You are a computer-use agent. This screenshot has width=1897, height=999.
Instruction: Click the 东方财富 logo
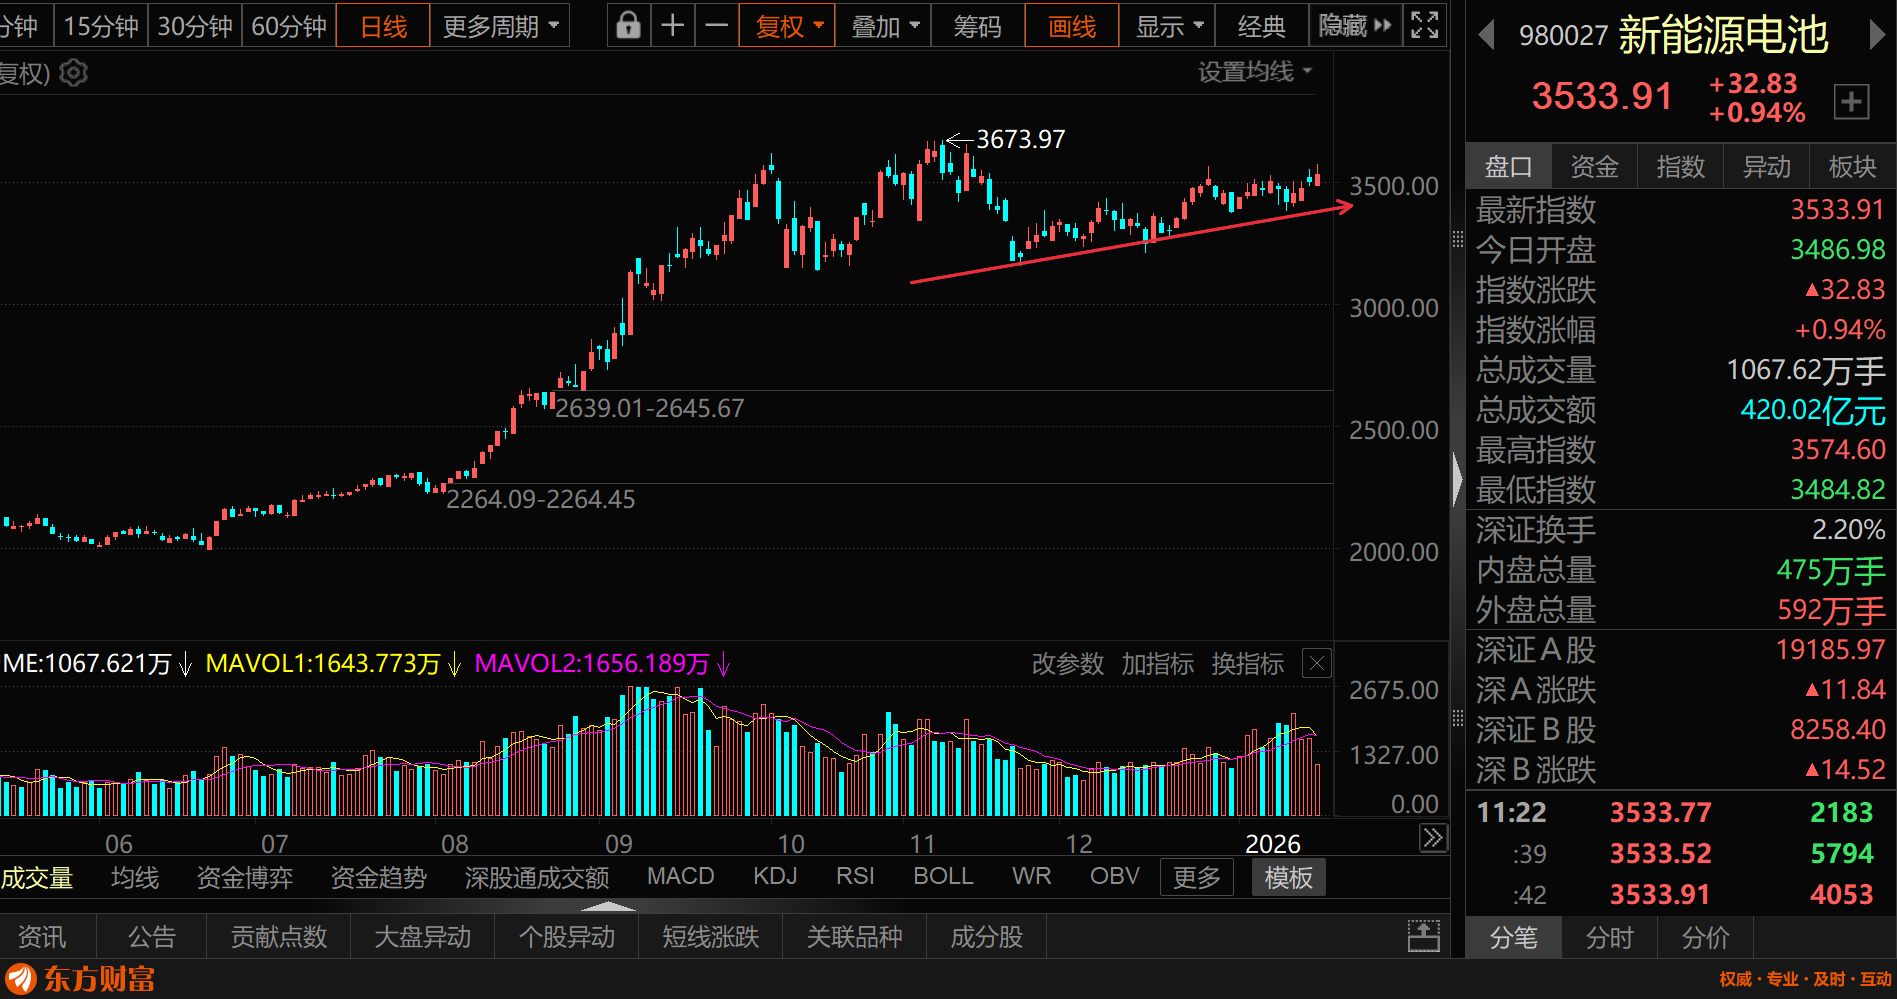click(80, 979)
